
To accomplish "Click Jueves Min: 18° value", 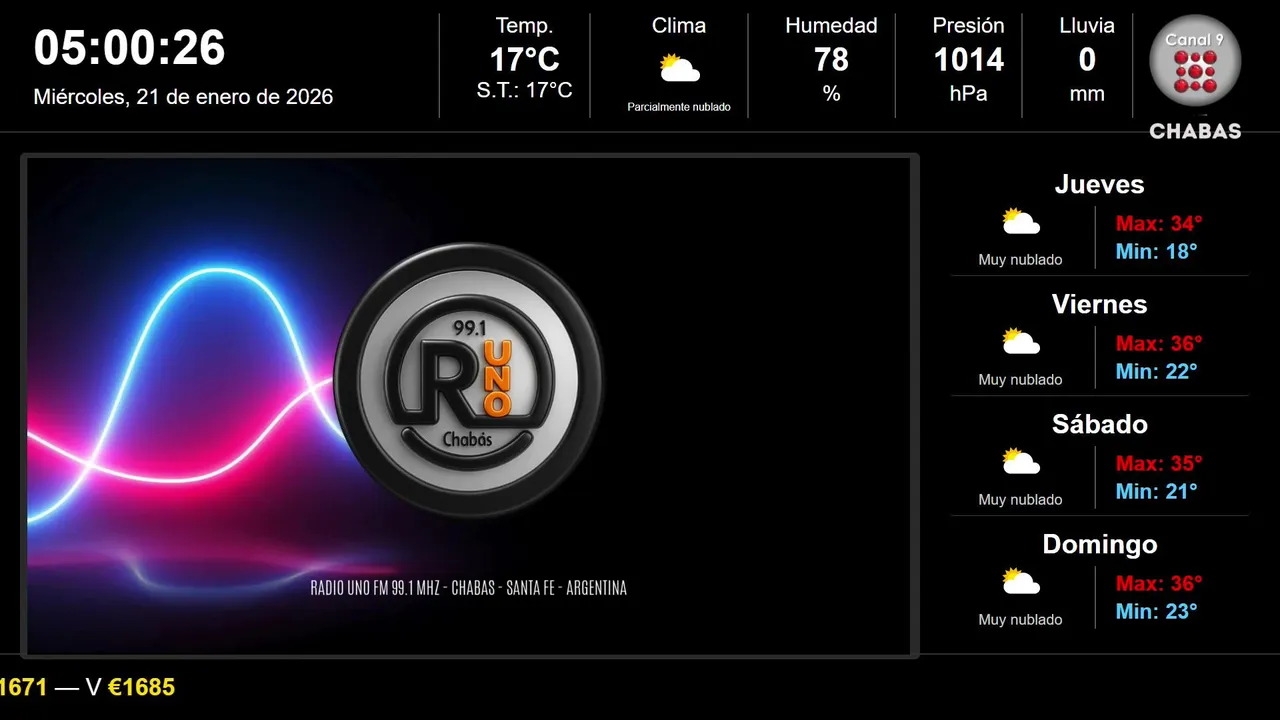I will click(1156, 251).
